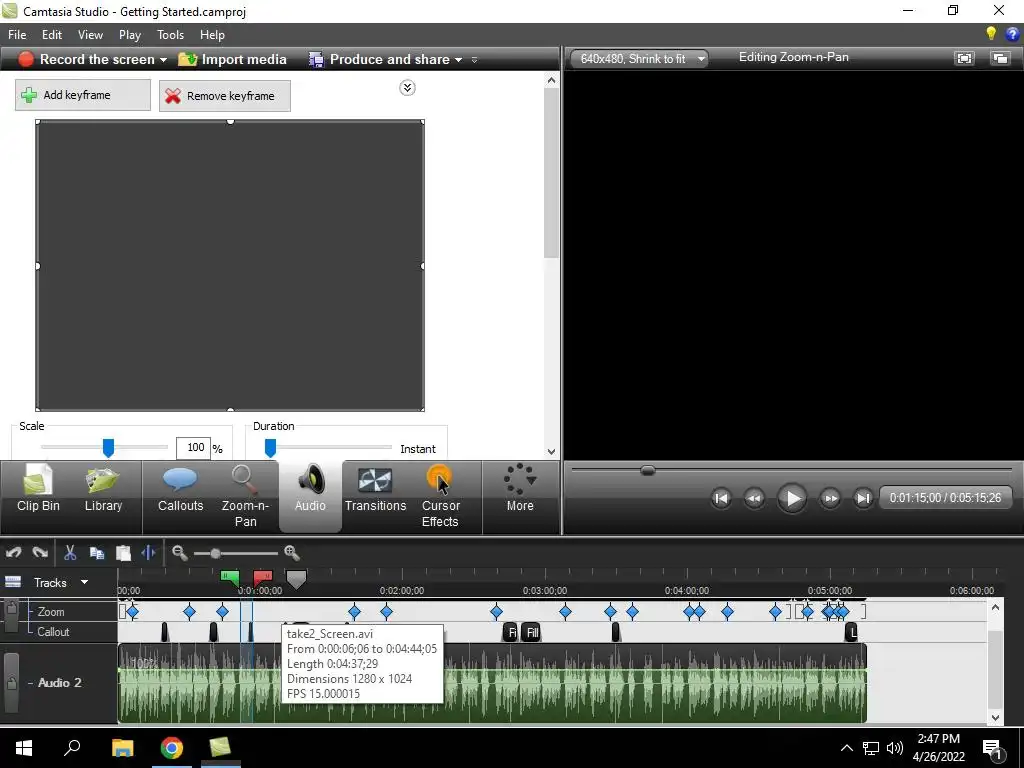This screenshot has width=1024, height=768.
Task: Select the Fill callout on the Callout track
Action: (532, 632)
